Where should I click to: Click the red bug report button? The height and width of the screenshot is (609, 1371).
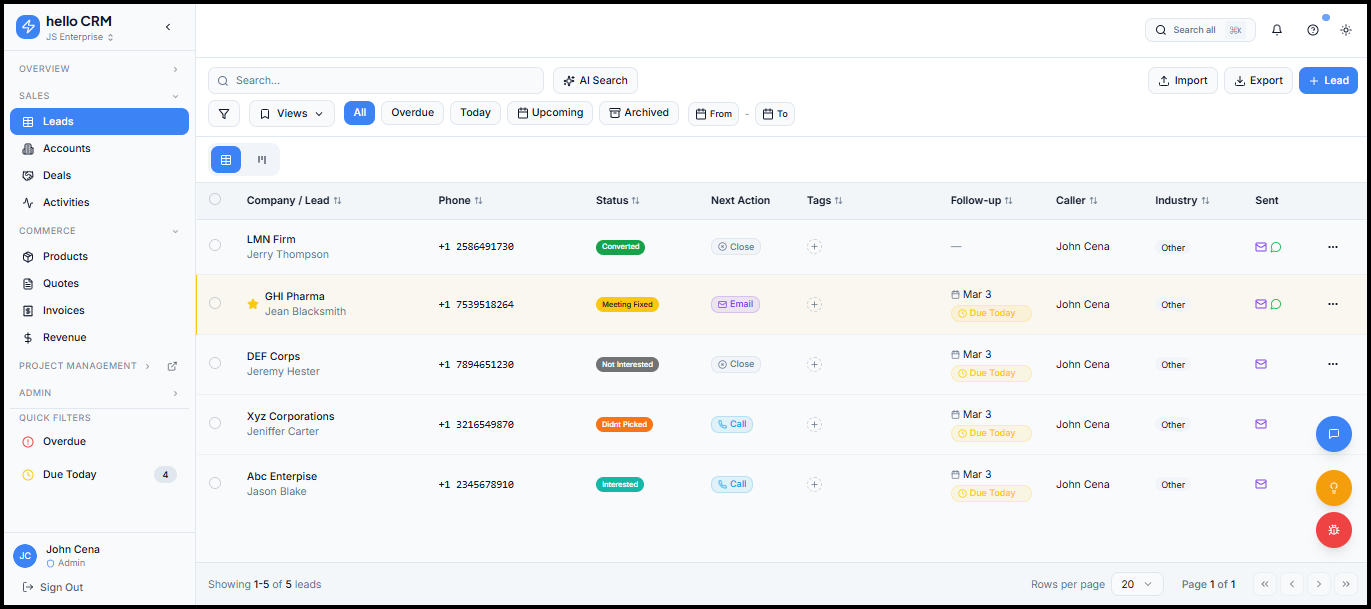1334,530
